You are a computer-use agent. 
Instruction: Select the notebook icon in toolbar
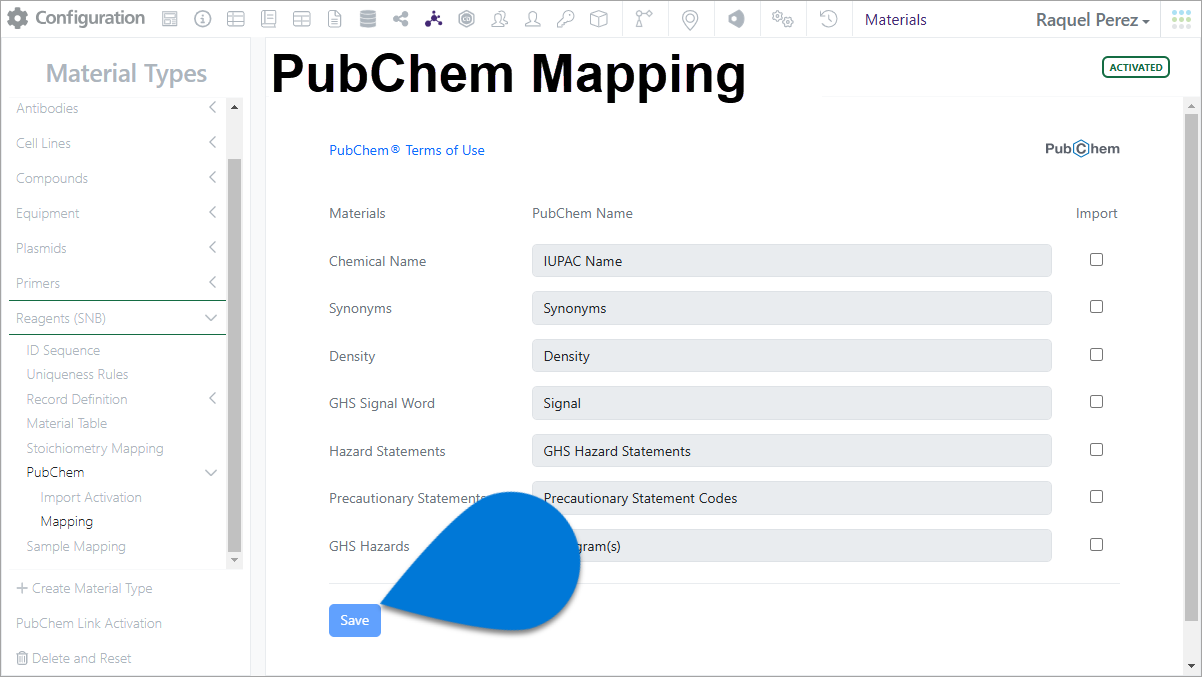coord(268,19)
